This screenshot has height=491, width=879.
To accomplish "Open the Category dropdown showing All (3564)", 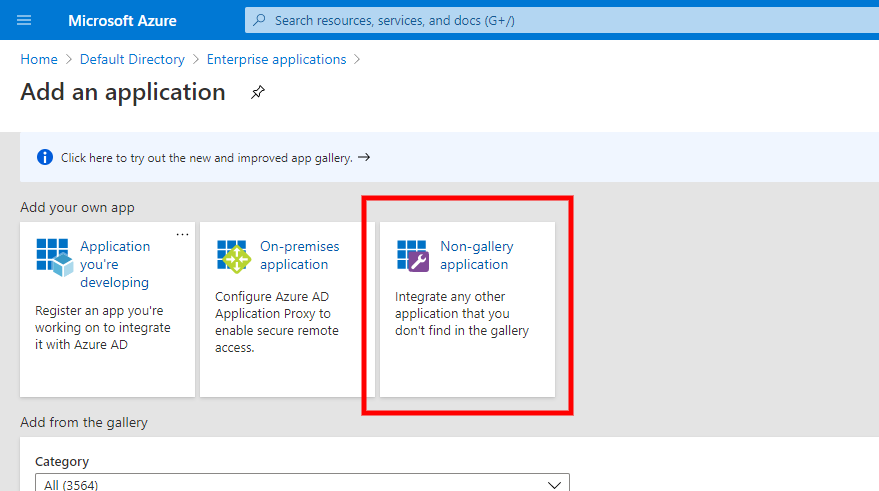I will 302,483.
